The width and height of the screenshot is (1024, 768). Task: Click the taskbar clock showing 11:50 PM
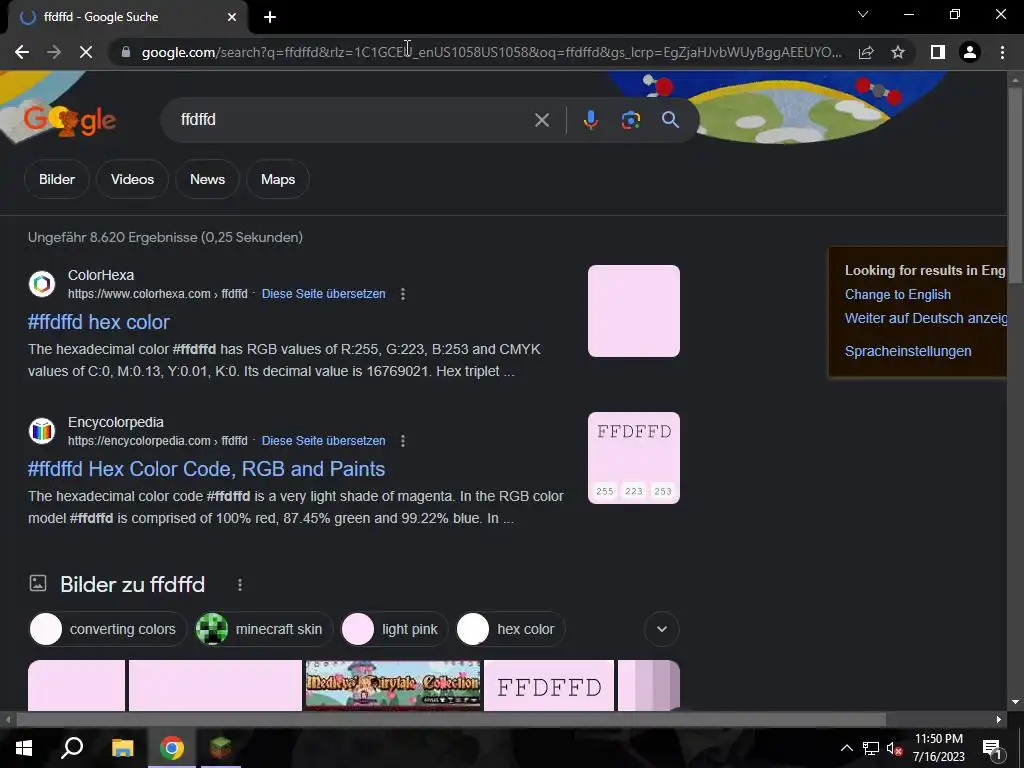coord(938,748)
